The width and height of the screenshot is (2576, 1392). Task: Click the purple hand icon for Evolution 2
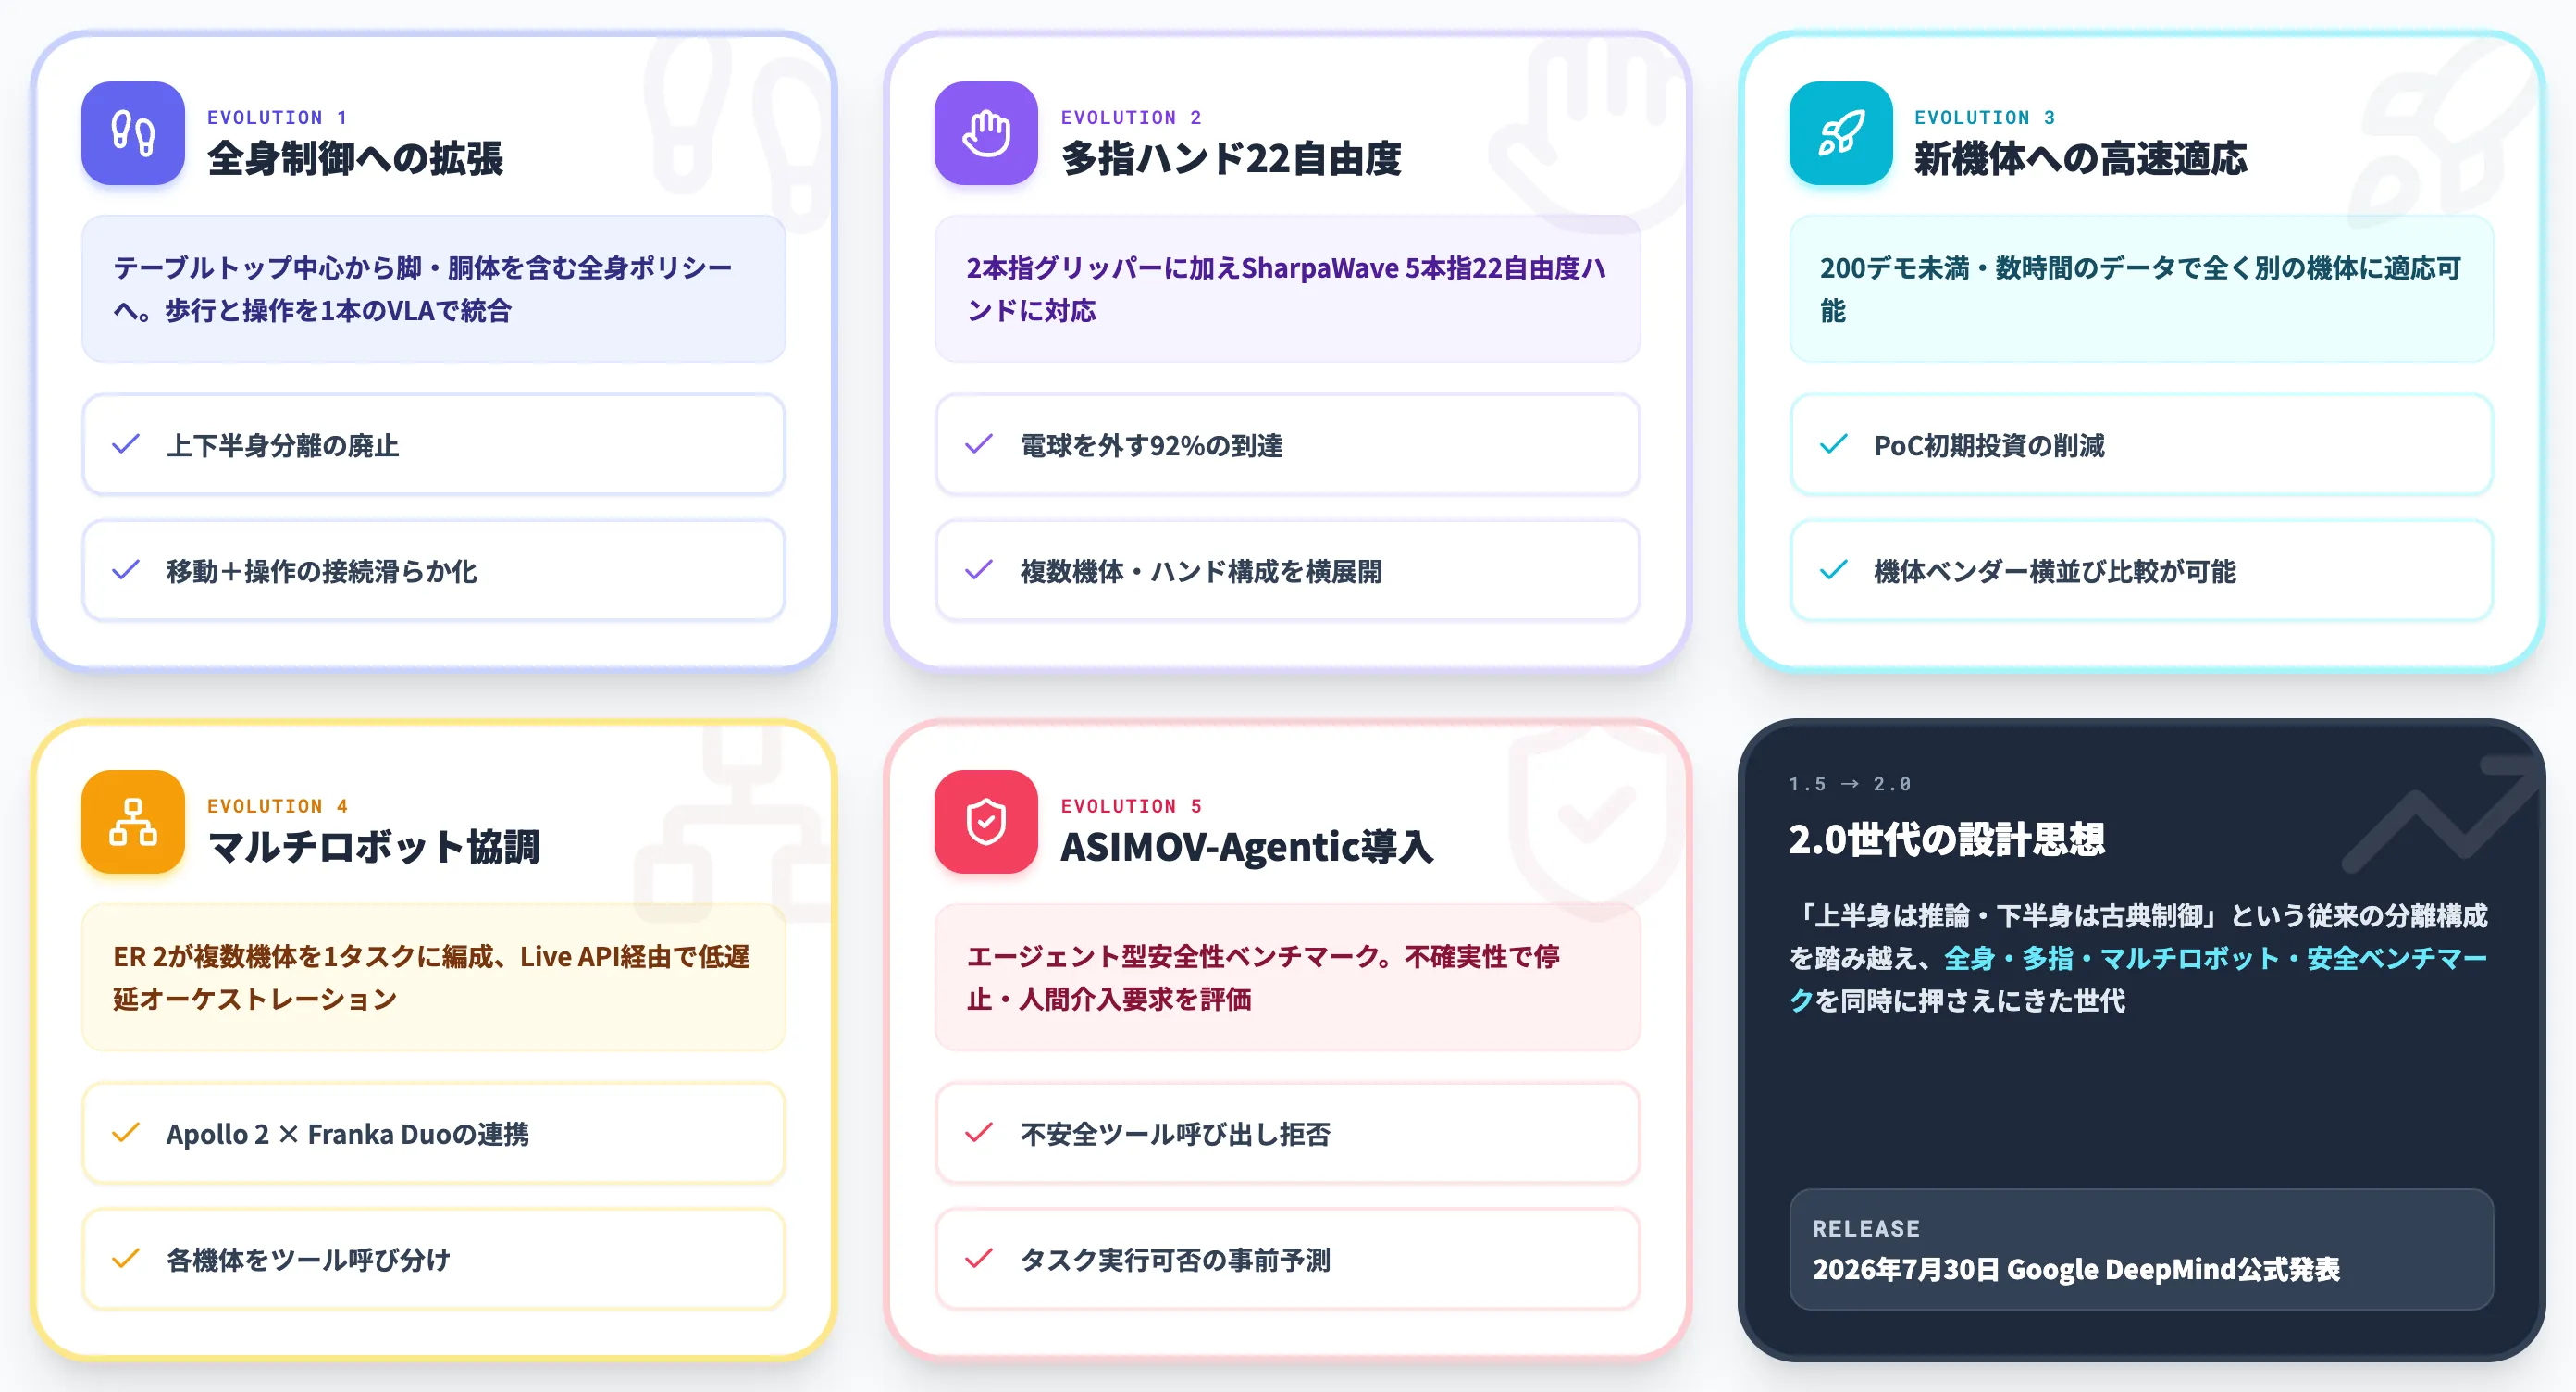point(986,133)
